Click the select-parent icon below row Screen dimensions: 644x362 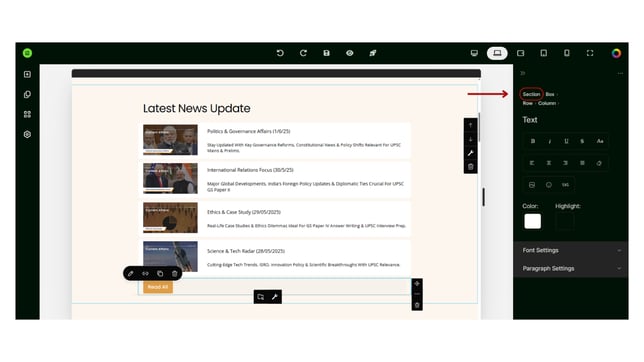(x=260, y=297)
